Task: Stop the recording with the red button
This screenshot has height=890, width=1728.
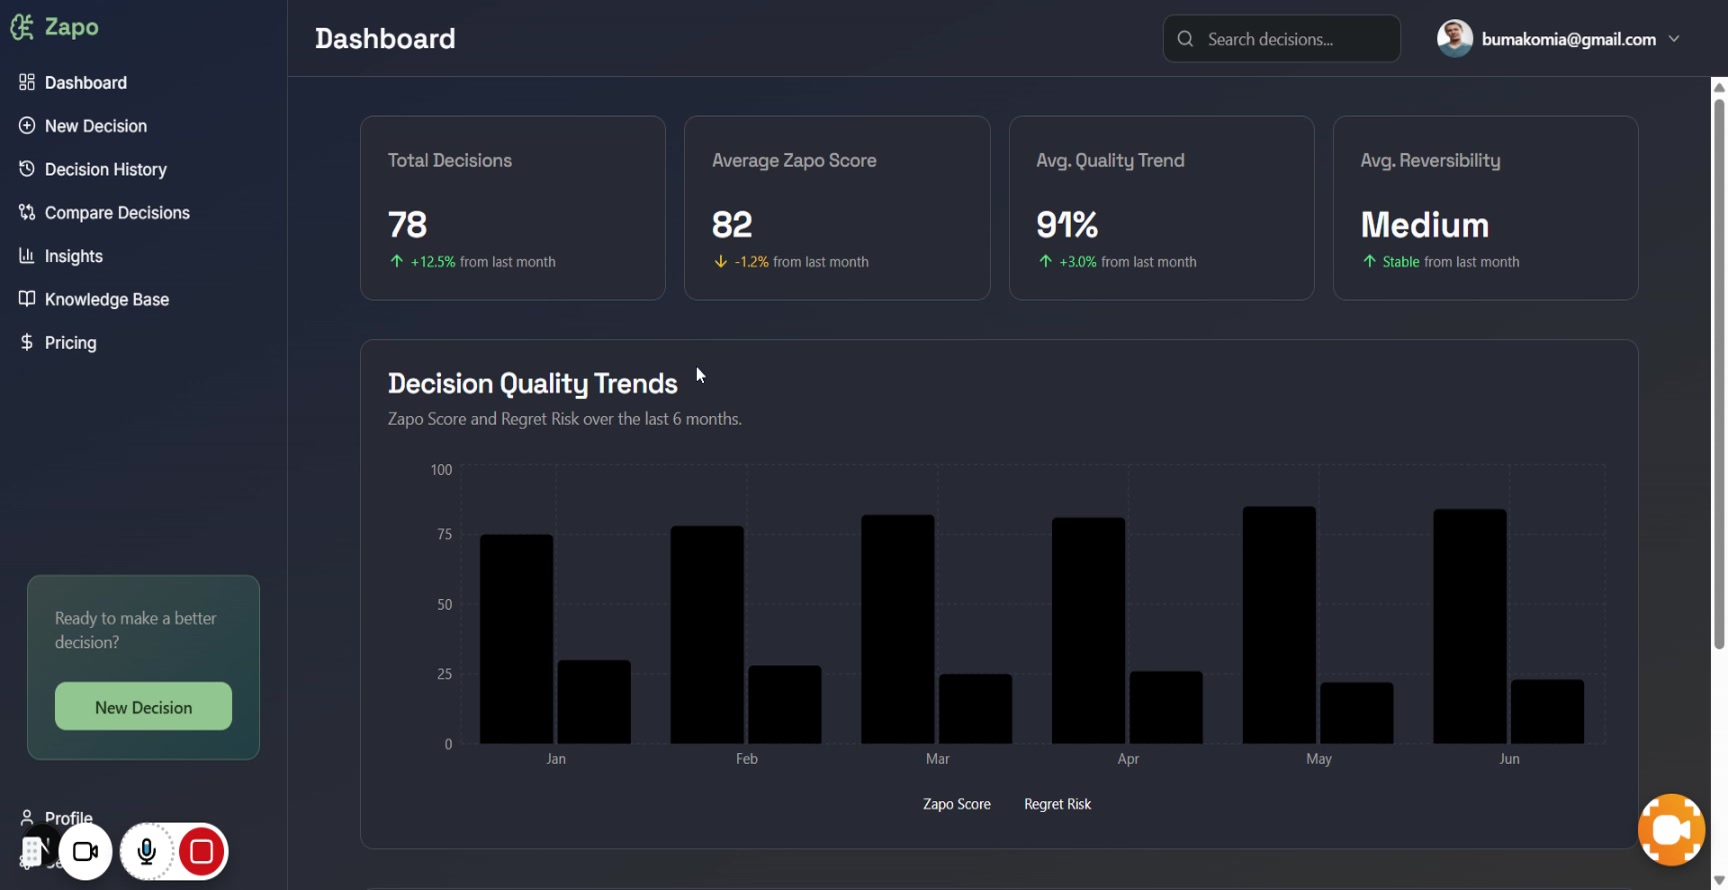Action: pyautogui.click(x=202, y=852)
